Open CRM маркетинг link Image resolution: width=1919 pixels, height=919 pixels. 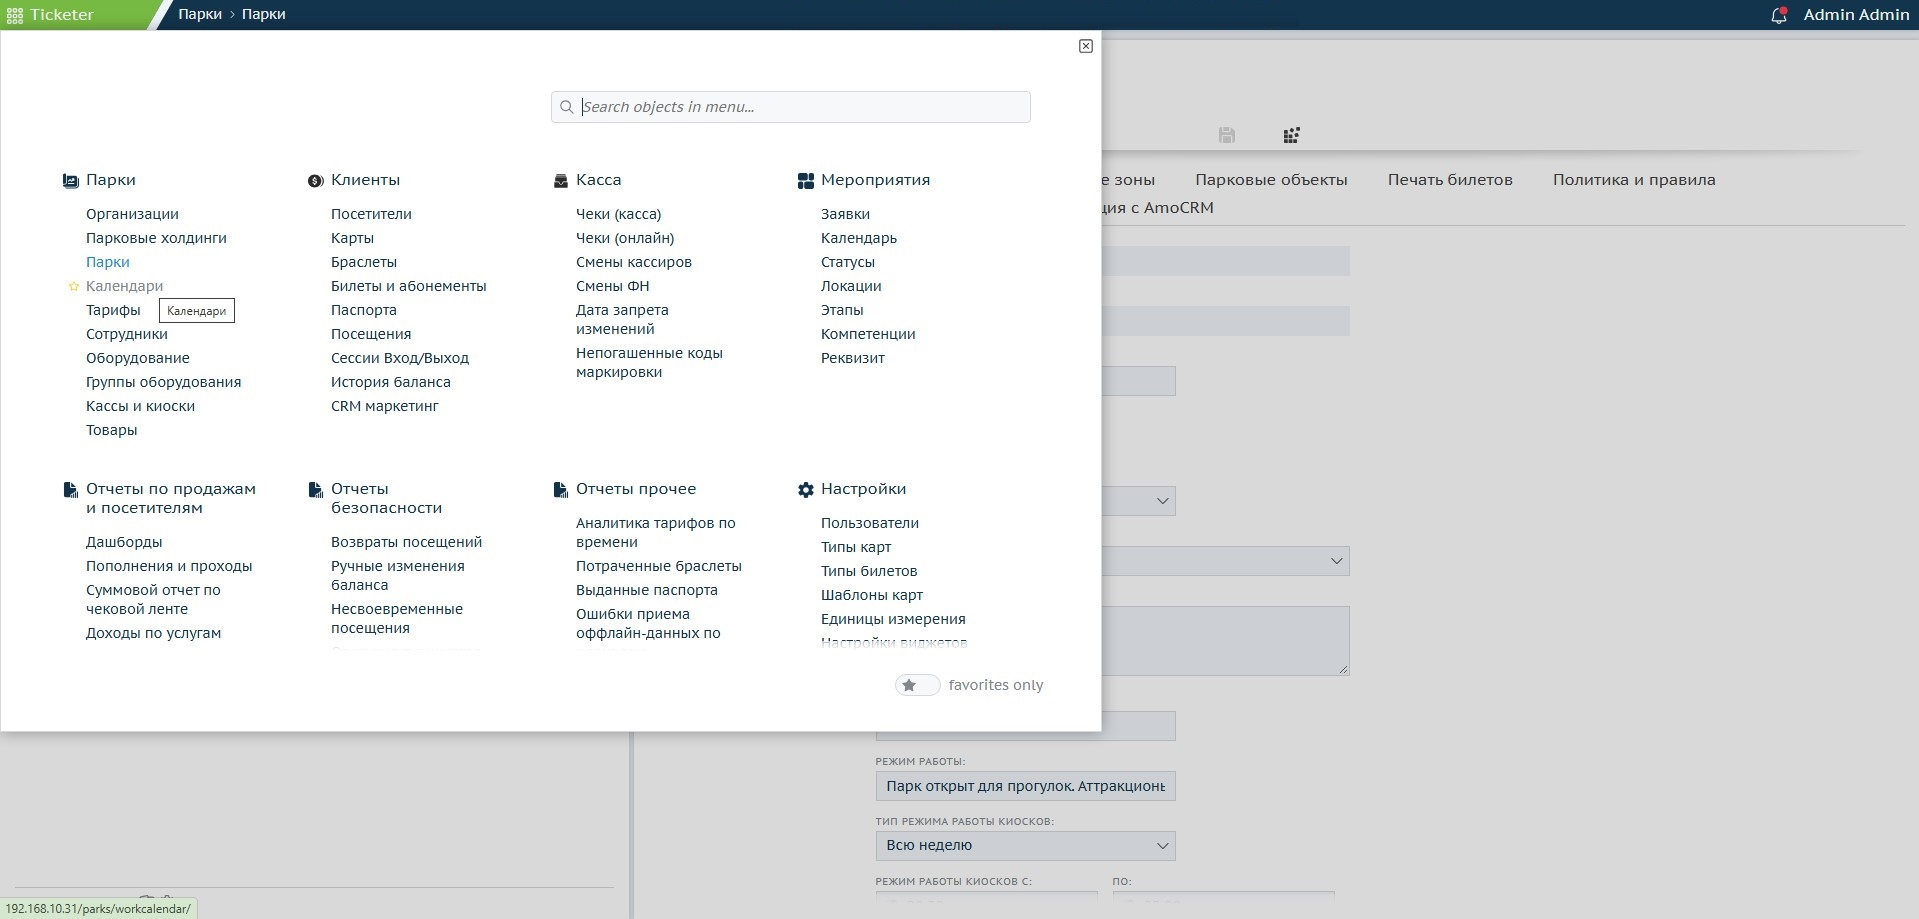(385, 406)
